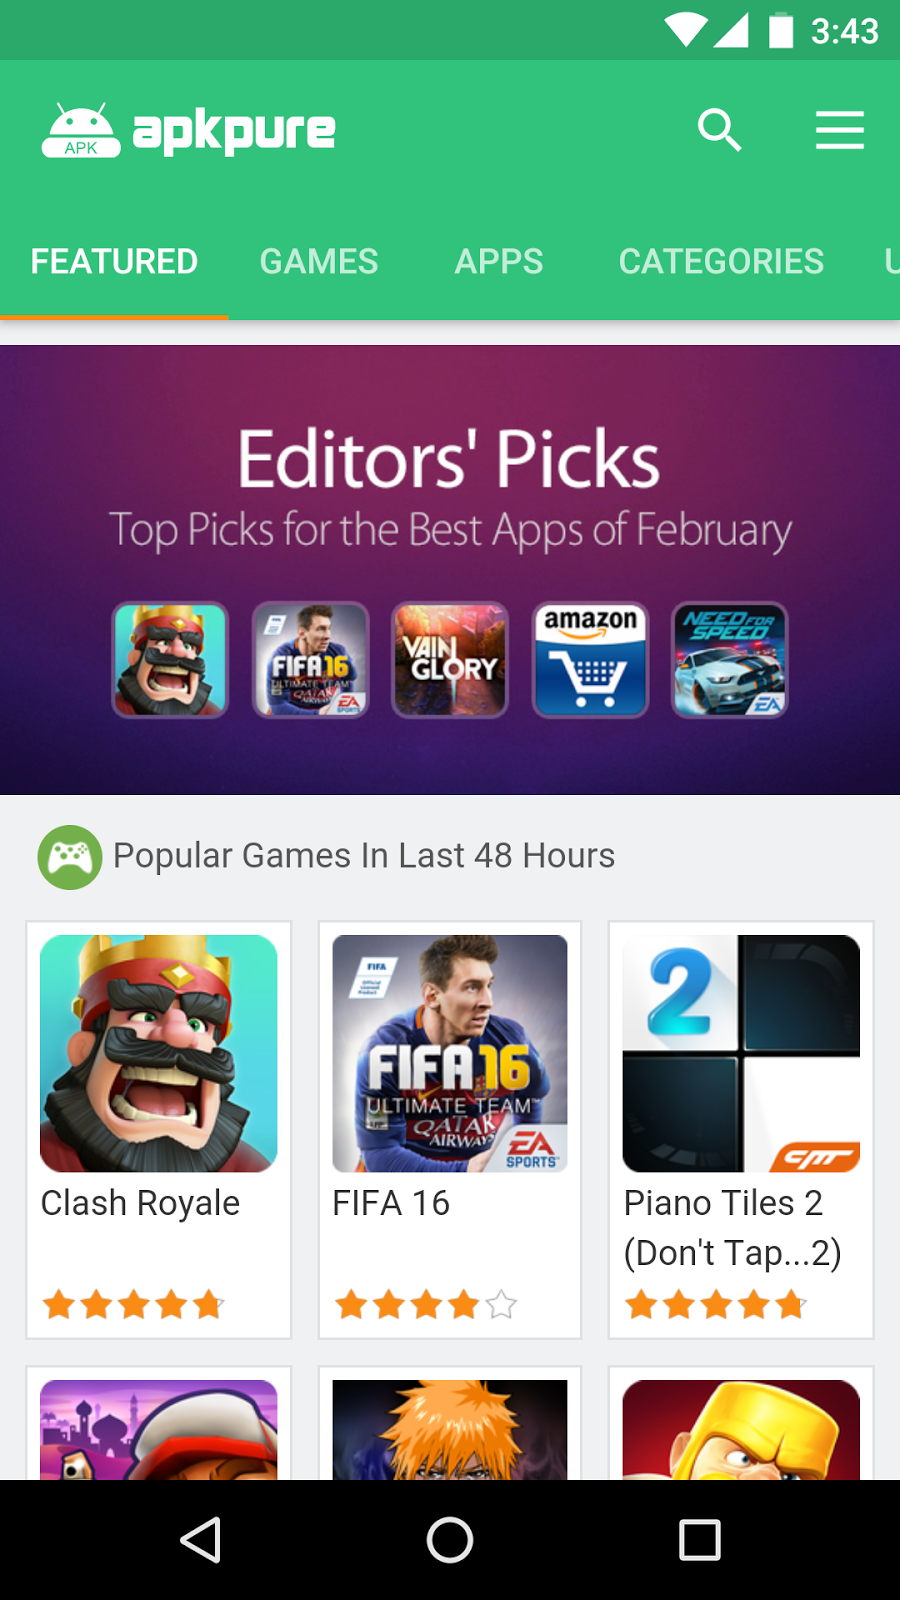This screenshot has width=900, height=1600.
Task: Open the Piano Tiles 2 thumbnail
Action: click(x=741, y=1053)
